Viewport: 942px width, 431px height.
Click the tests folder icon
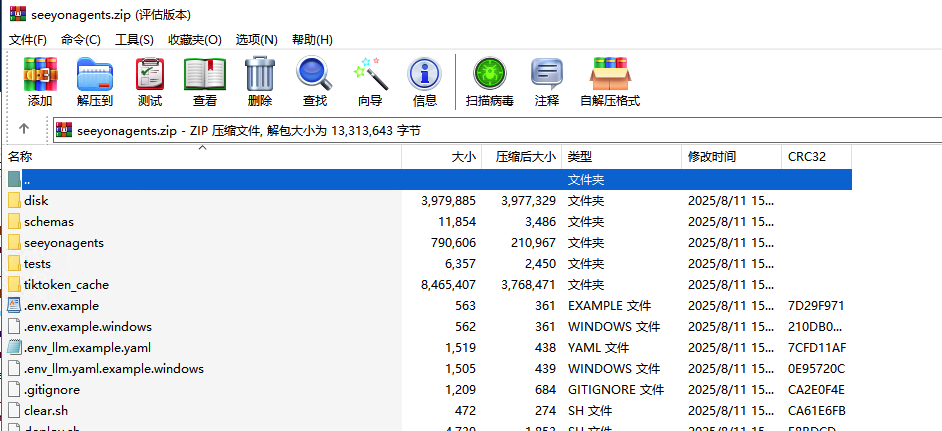click(x=14, y=263)
